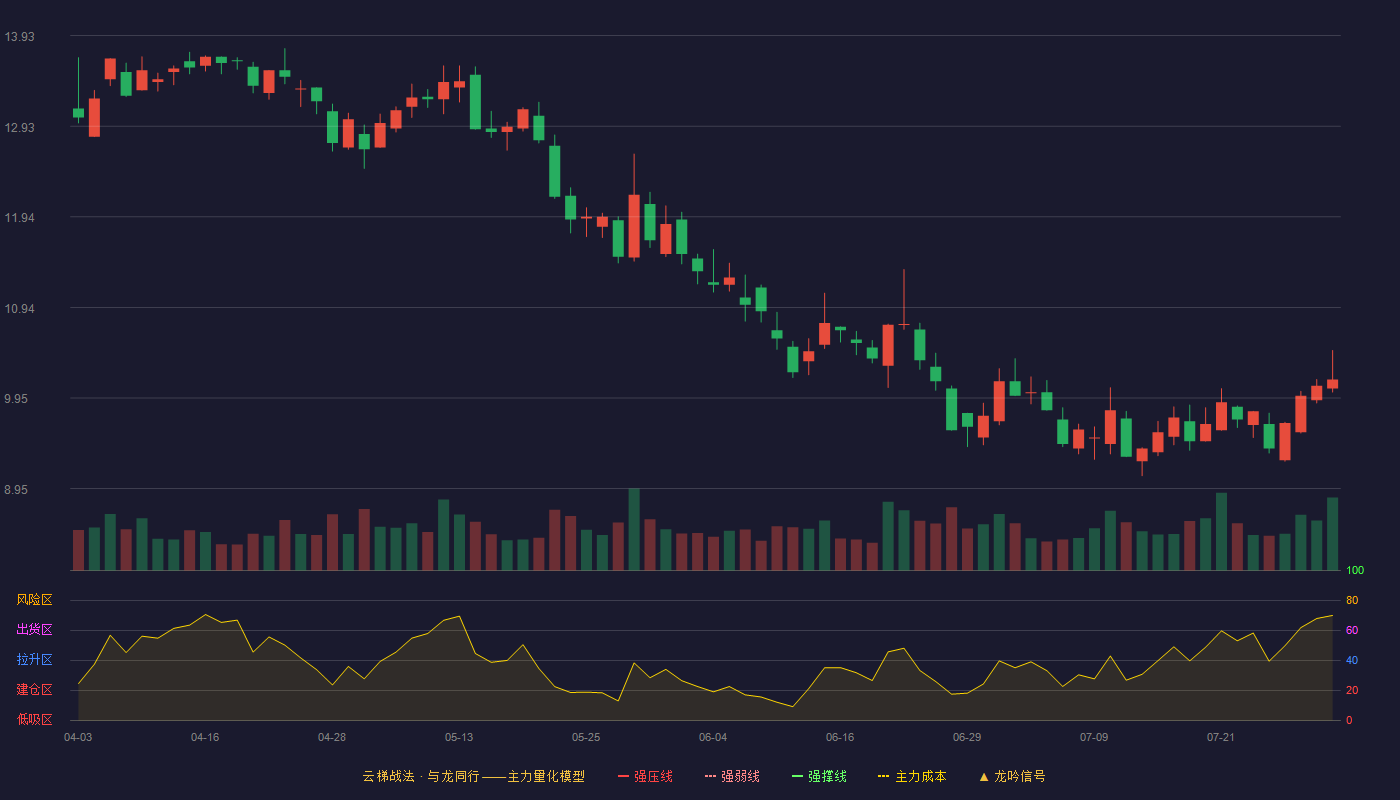1400x800 pixels.
Task: Pick the 07-21 date on the time axis
Action: coord(1221,737)
